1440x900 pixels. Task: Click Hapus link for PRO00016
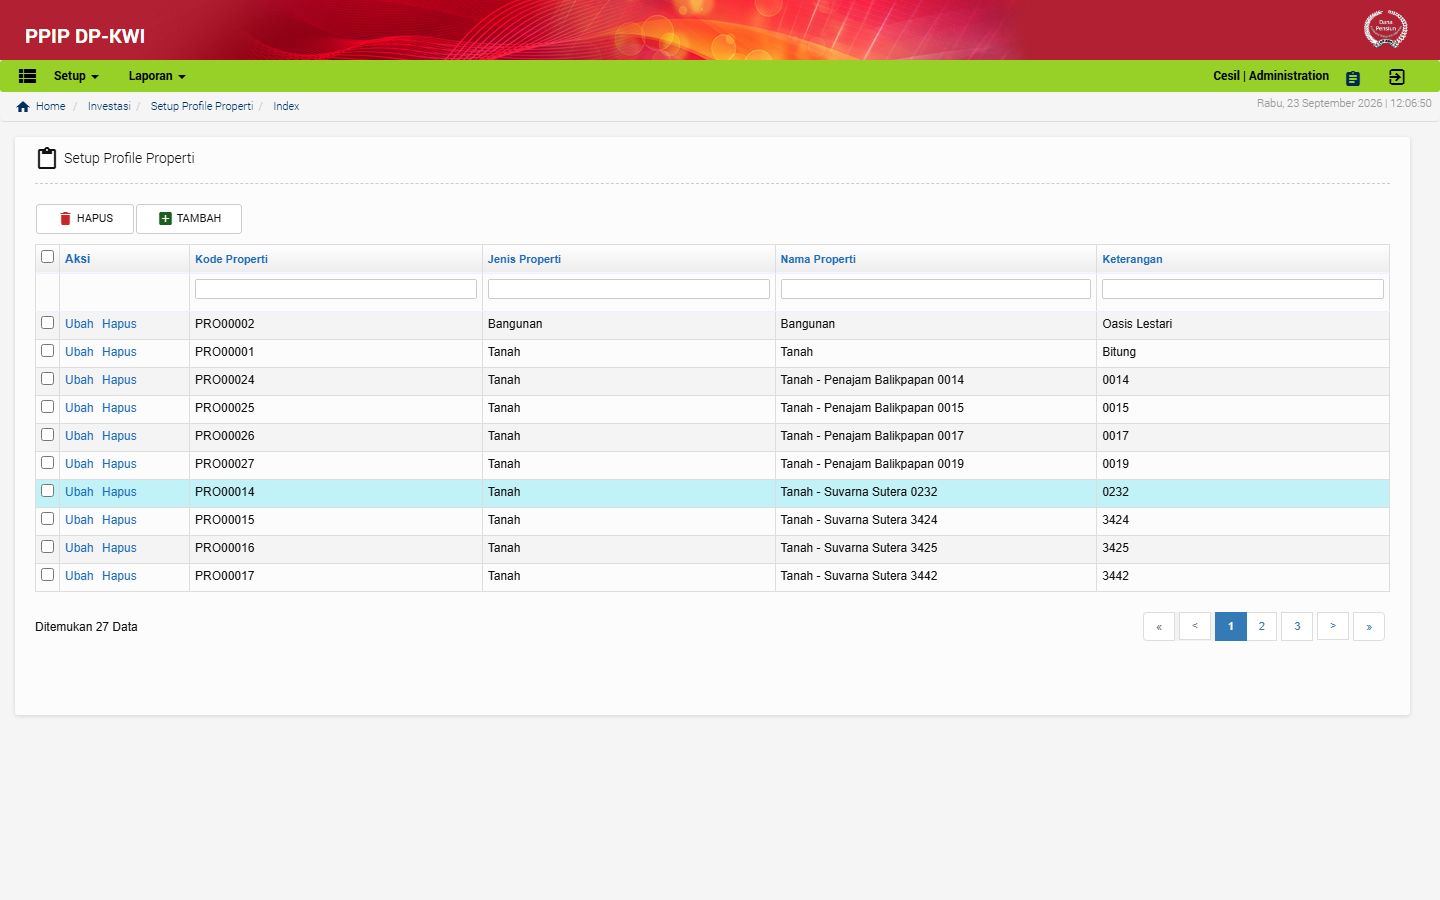pos(119,548)
